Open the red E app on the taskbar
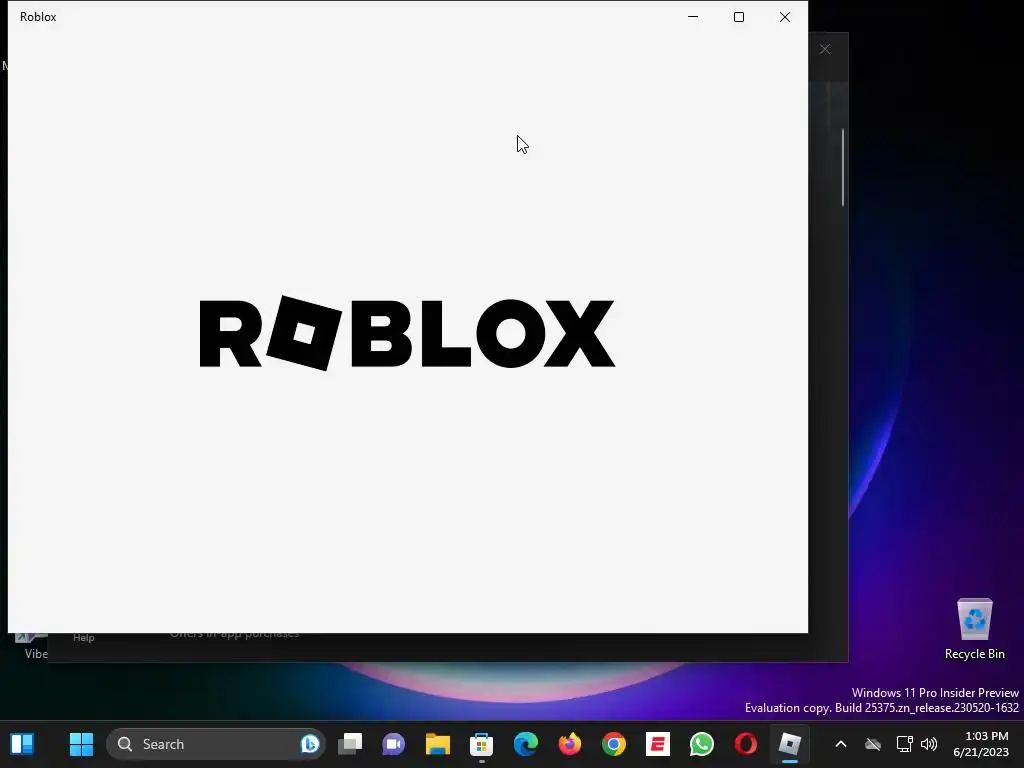Image resolution: width=1024 pixels, height=768 pixels. 658,744
